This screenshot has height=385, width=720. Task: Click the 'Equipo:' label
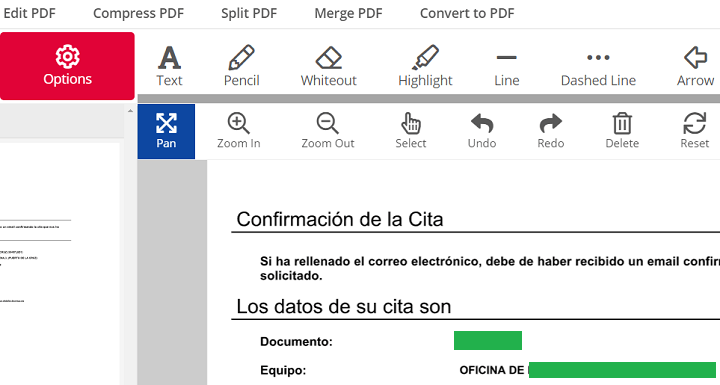(x=283, y=370)
